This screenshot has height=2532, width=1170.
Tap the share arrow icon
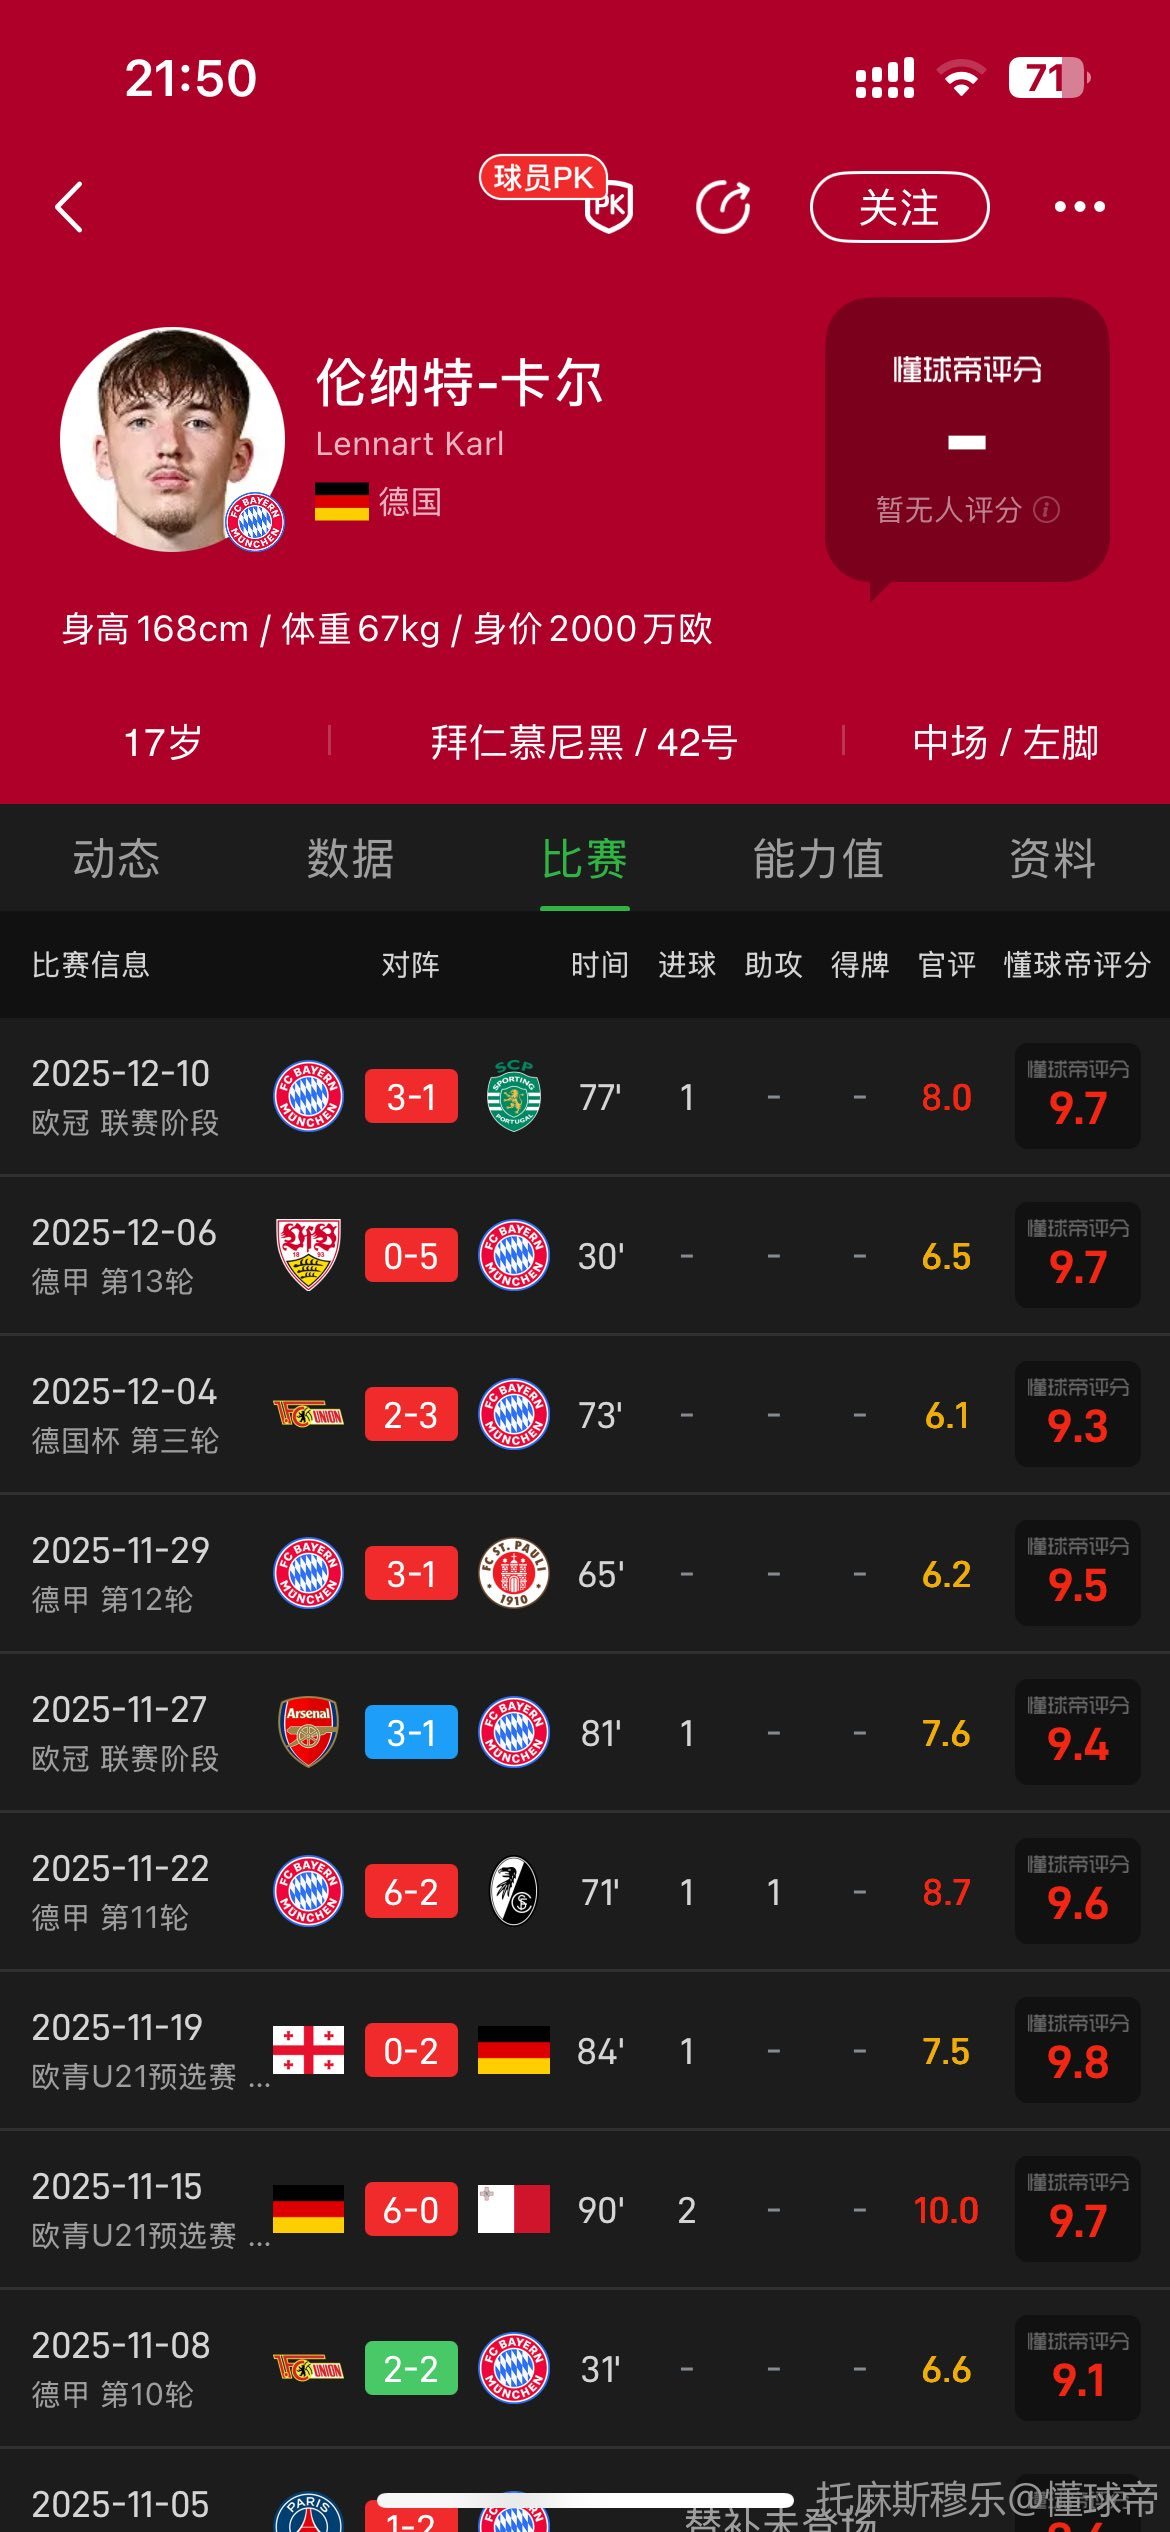coord(723,207)
